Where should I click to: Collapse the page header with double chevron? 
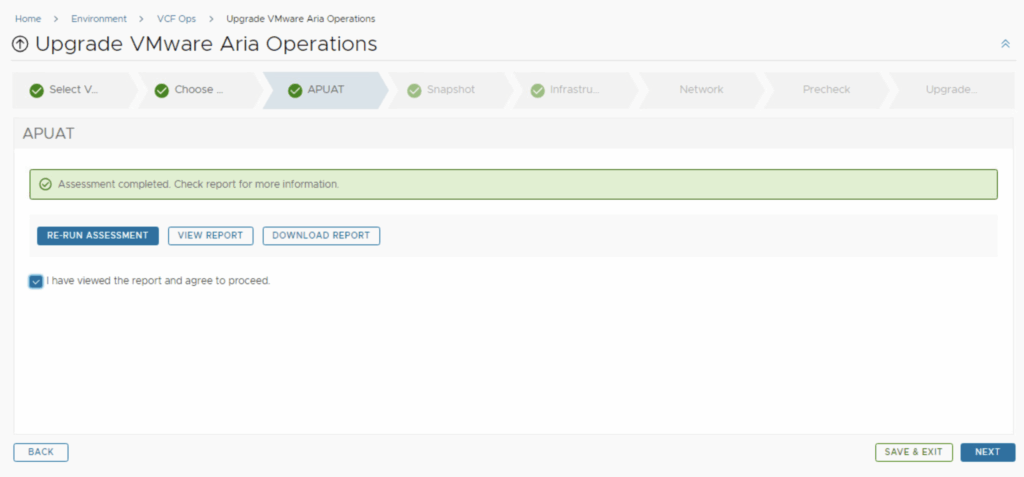click(1005, 44)
